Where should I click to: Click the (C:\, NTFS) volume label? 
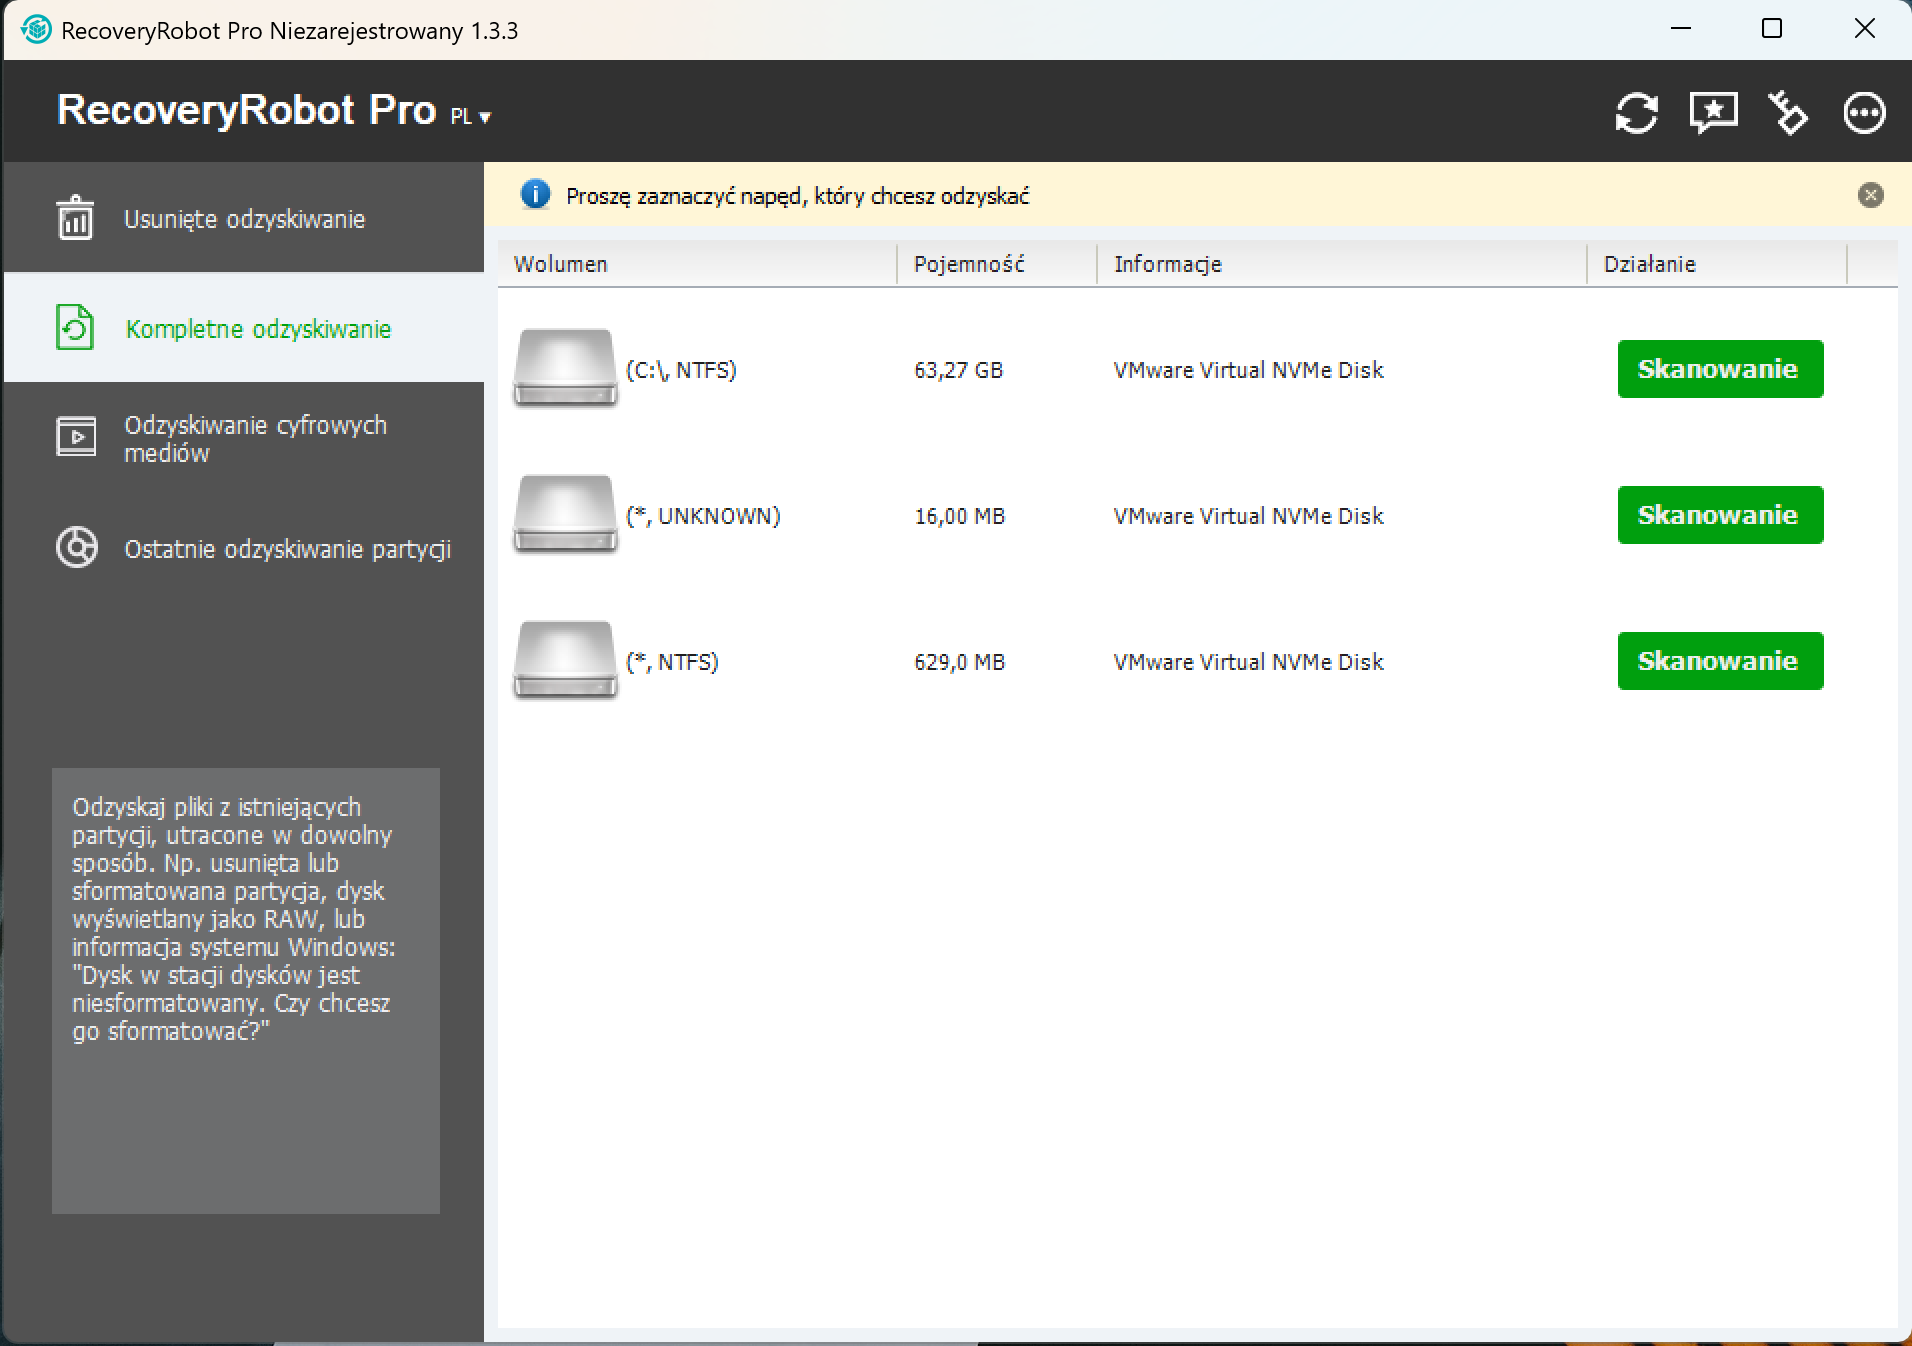pyautogui.click(x=681, y=370)
